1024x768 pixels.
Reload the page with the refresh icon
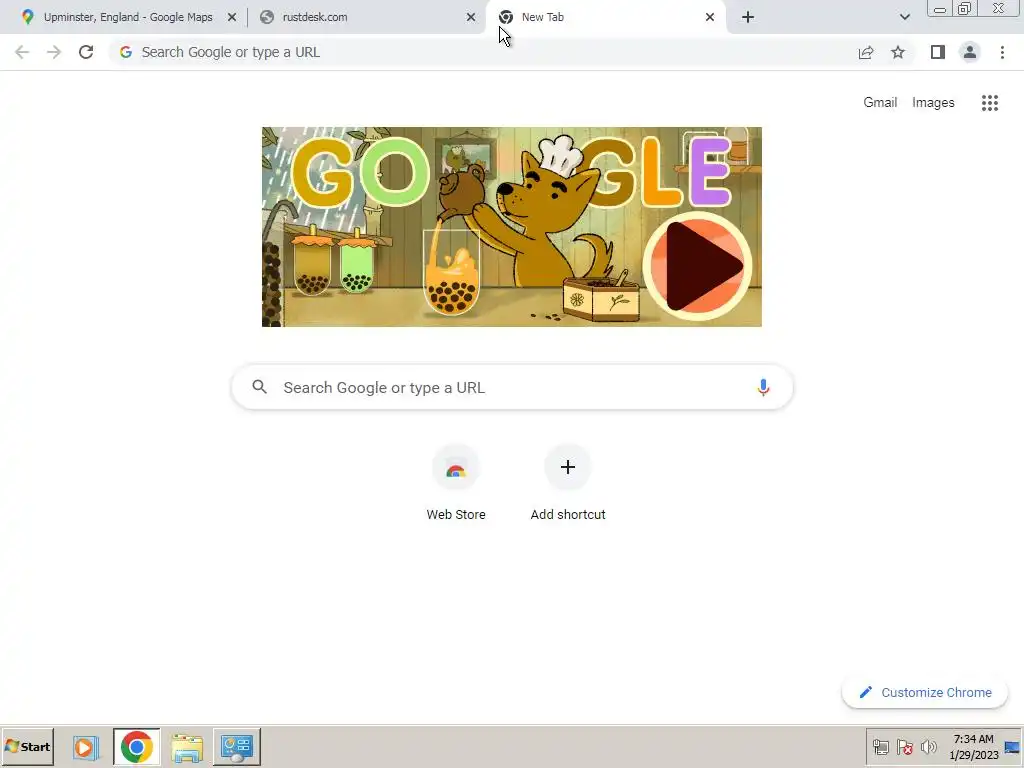pyautogui.click(x=86, y=52)
